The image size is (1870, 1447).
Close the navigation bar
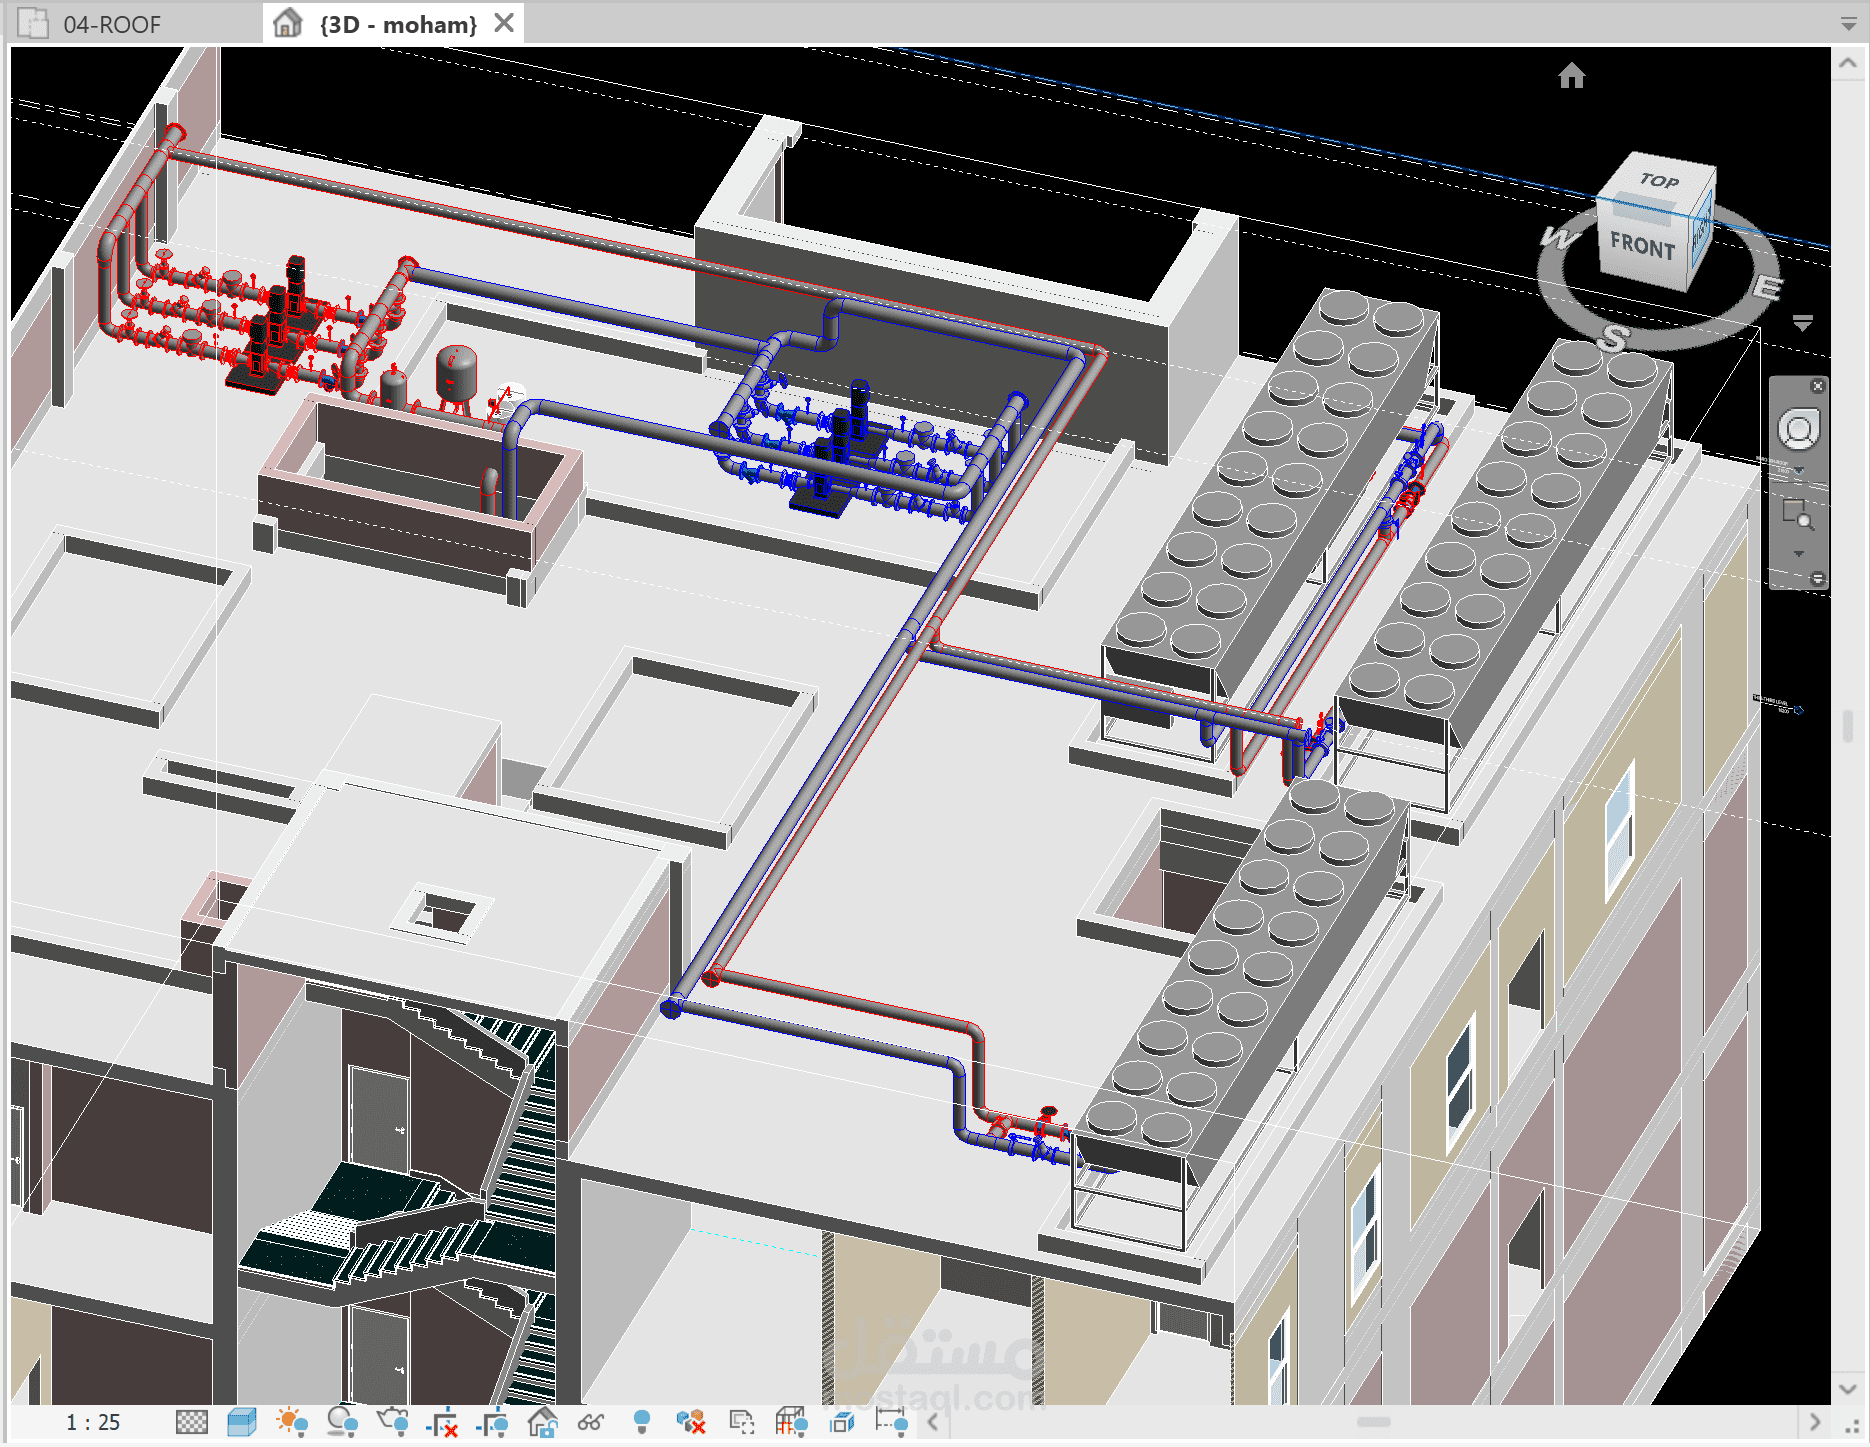click(1818, 386)
